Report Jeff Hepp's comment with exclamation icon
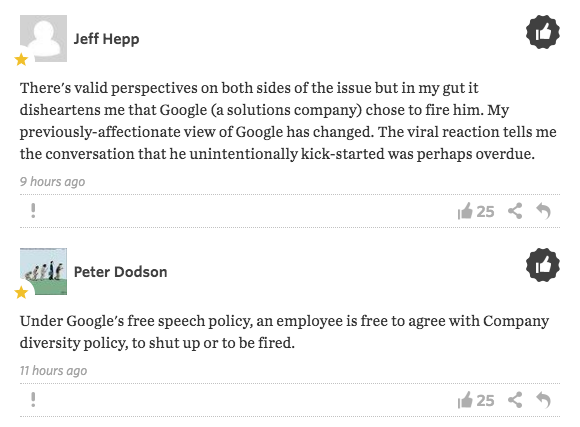This screenshot has height=427, width=580. click(x=33, y=211)
